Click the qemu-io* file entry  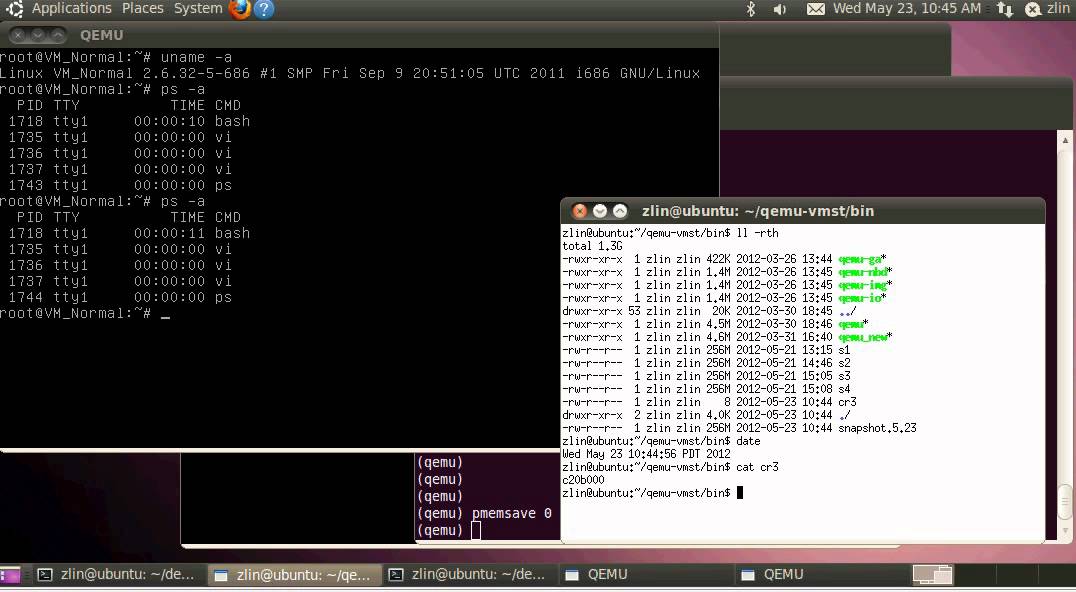863,298
